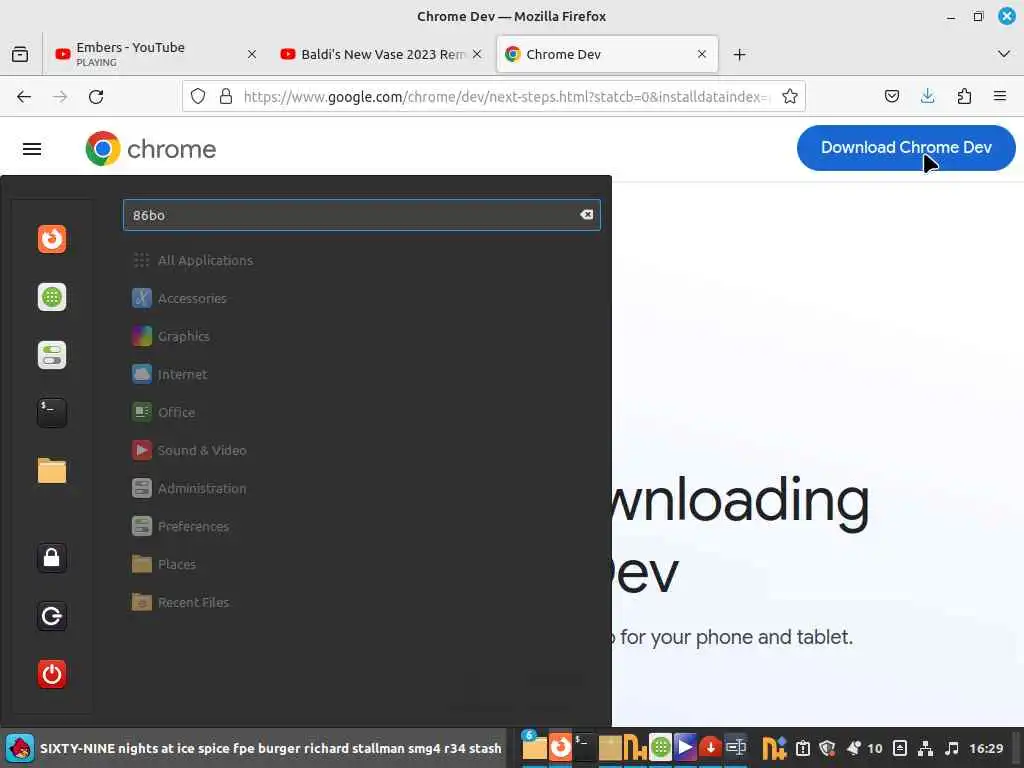Select Internet category

pos(170,374)
